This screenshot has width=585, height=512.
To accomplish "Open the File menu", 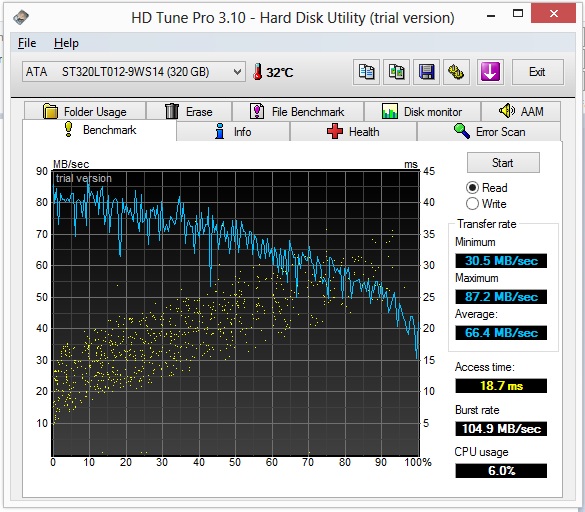I will [27, 43].
